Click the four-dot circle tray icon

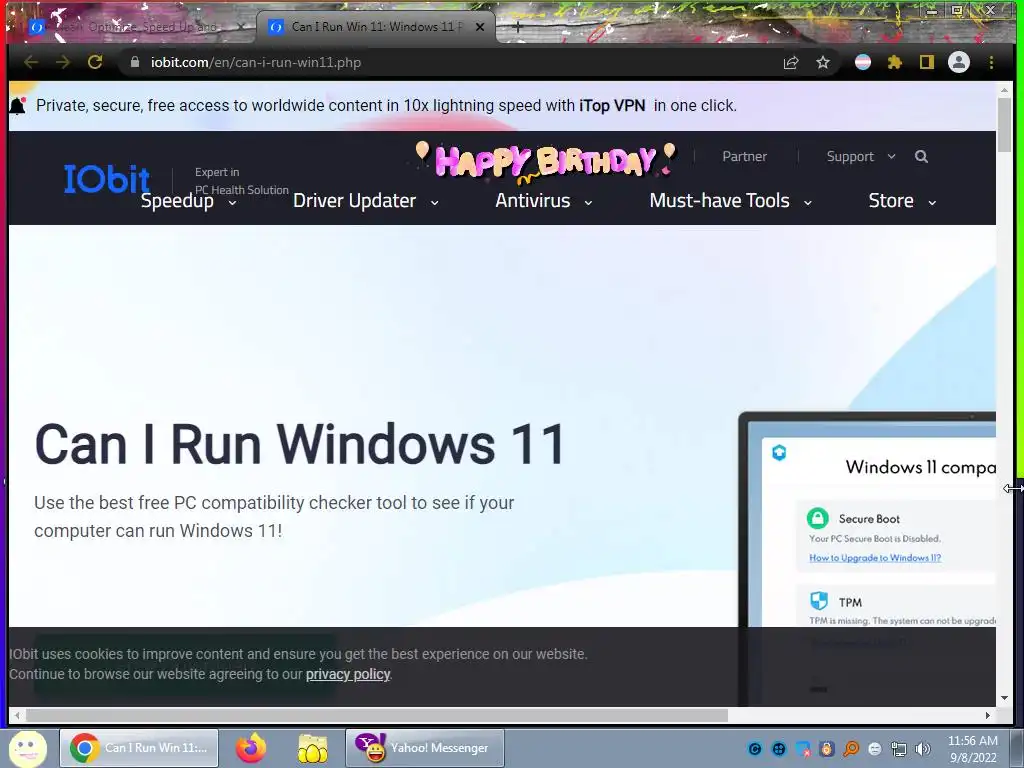tap(778, 749)
